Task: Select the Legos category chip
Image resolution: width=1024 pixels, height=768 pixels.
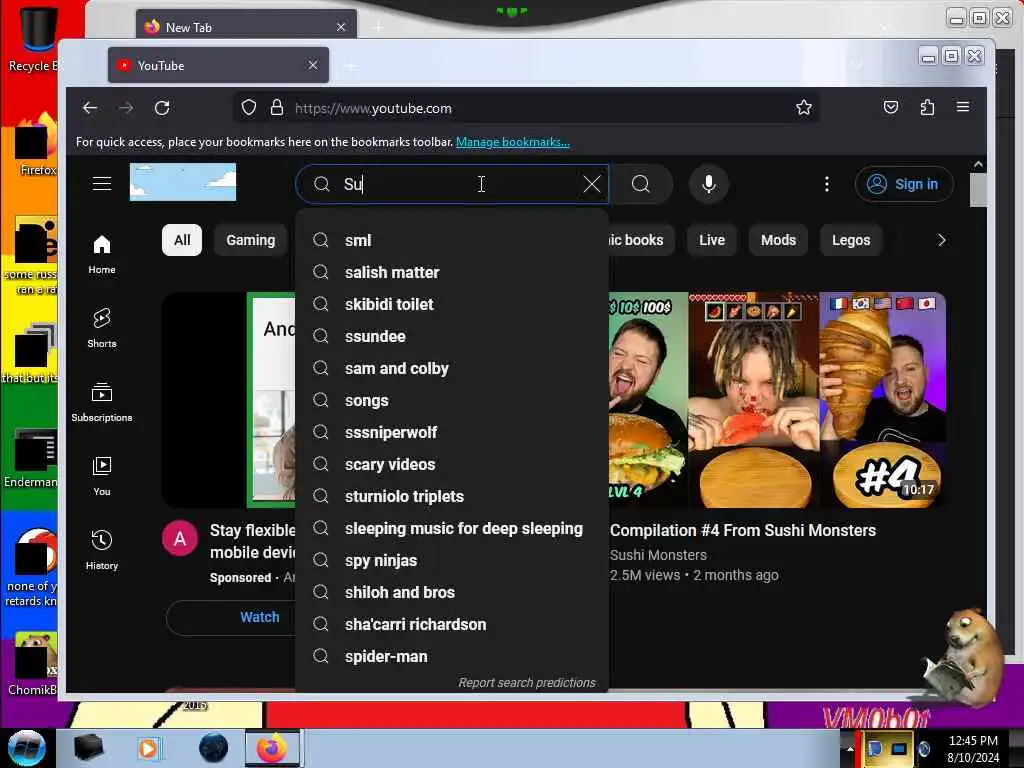Action: pyautogui.click(x=851, y=240)
